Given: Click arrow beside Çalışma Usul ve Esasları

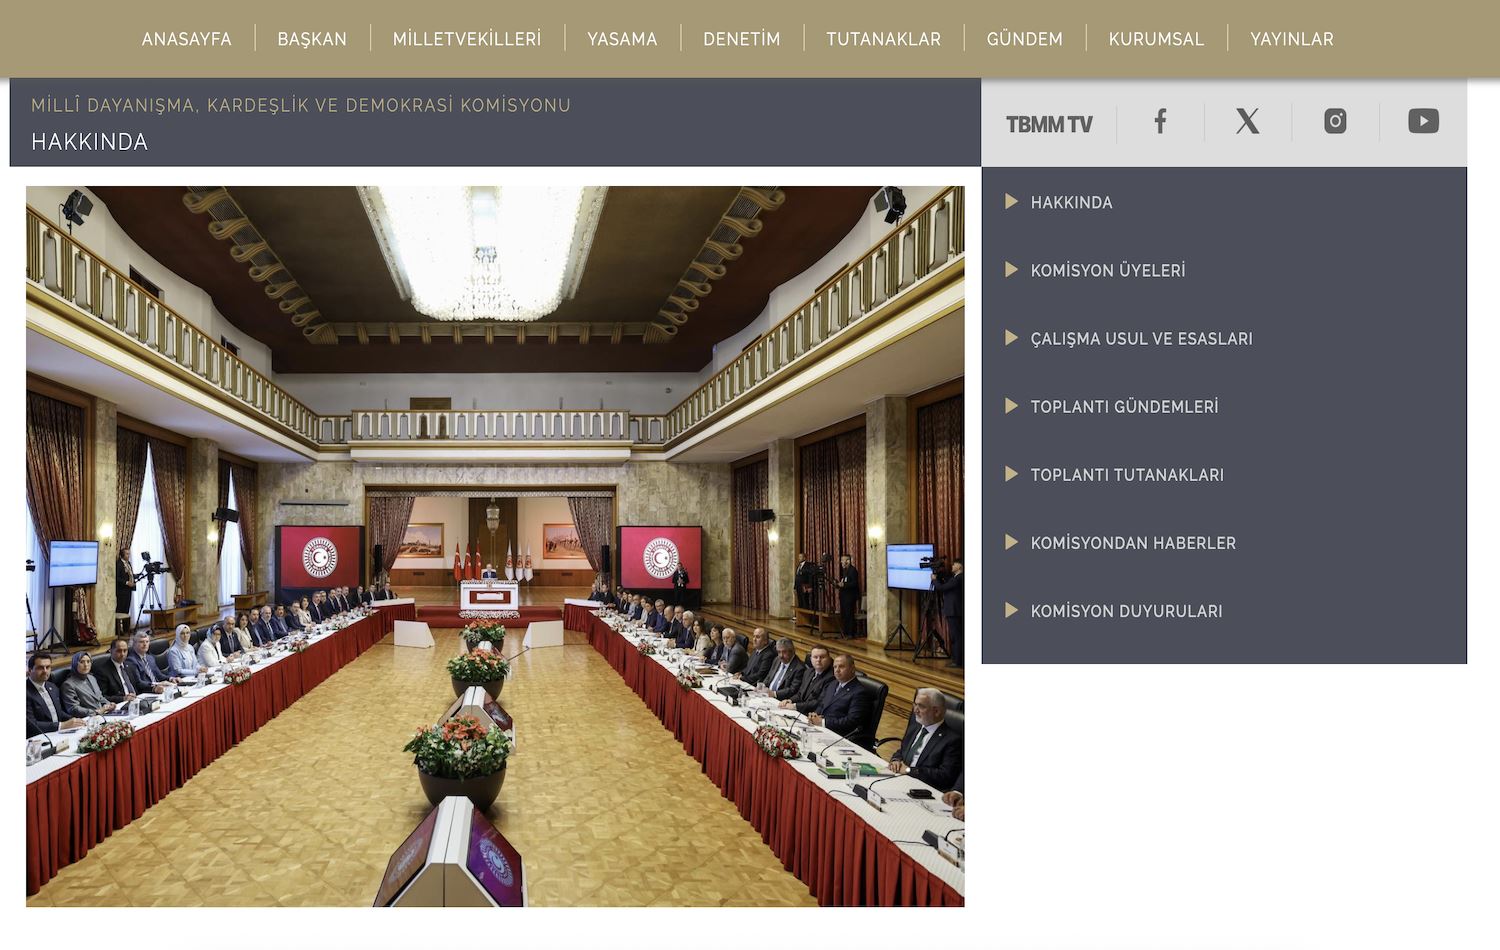Looking at the screenshot, I should (1011, 338).
